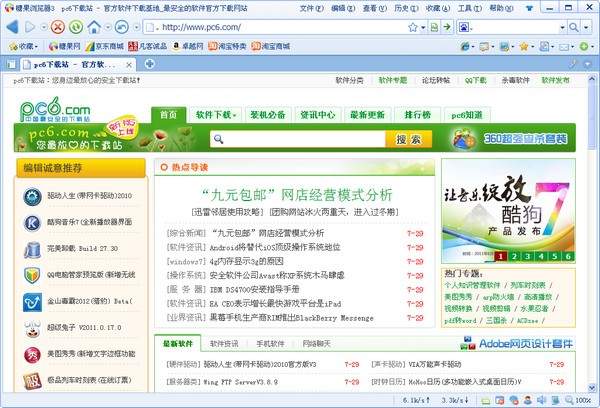Click the 美图秀秀 icon in sidebar
Viewport: 600px width, 408px height.
click(x=31, y=353)
